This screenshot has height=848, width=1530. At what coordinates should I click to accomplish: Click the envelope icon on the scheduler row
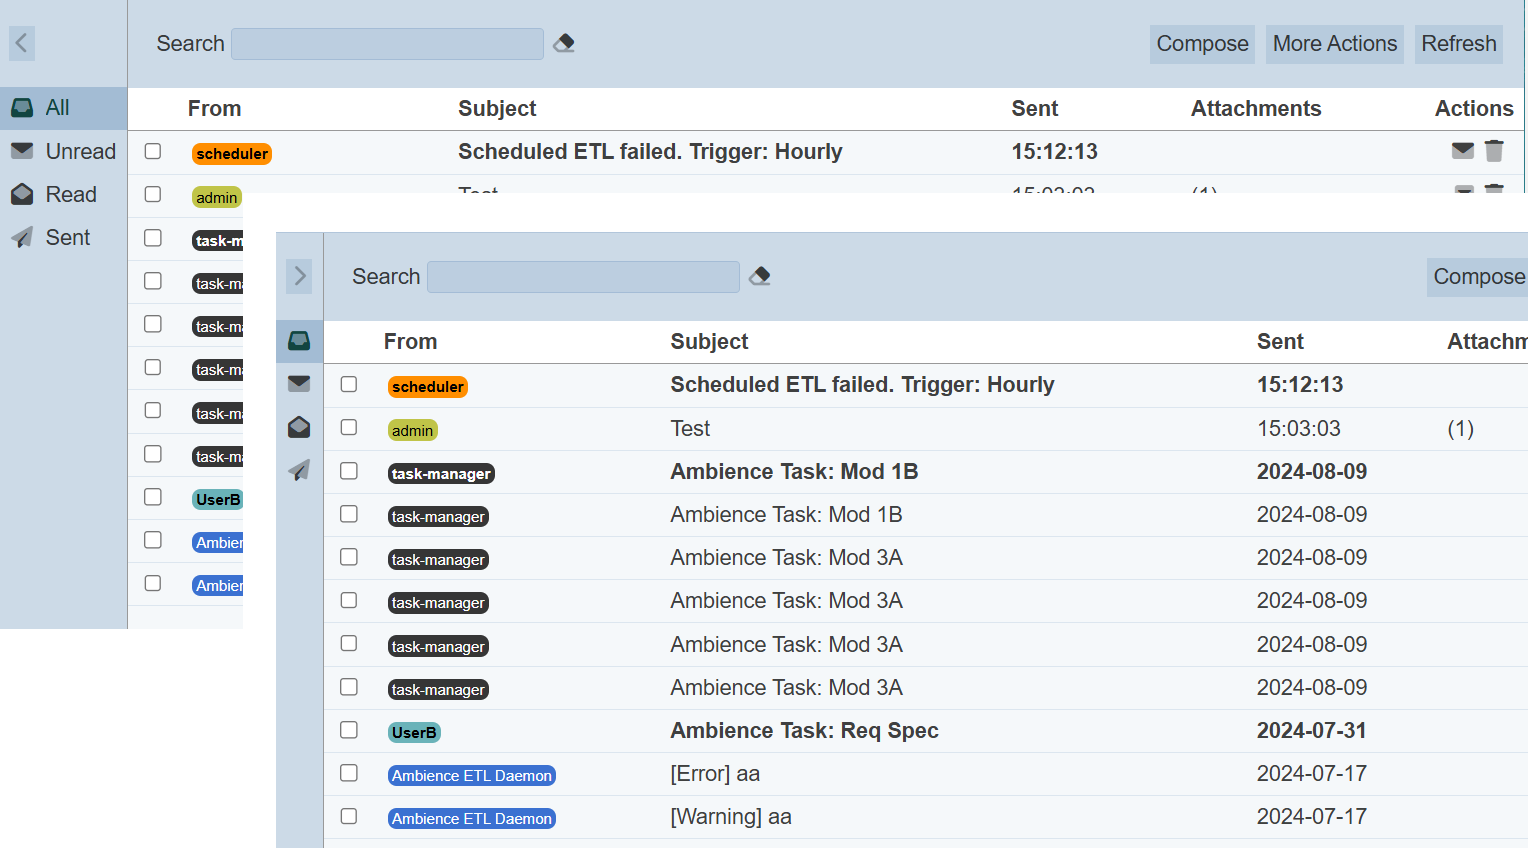tap(1462, 151)
